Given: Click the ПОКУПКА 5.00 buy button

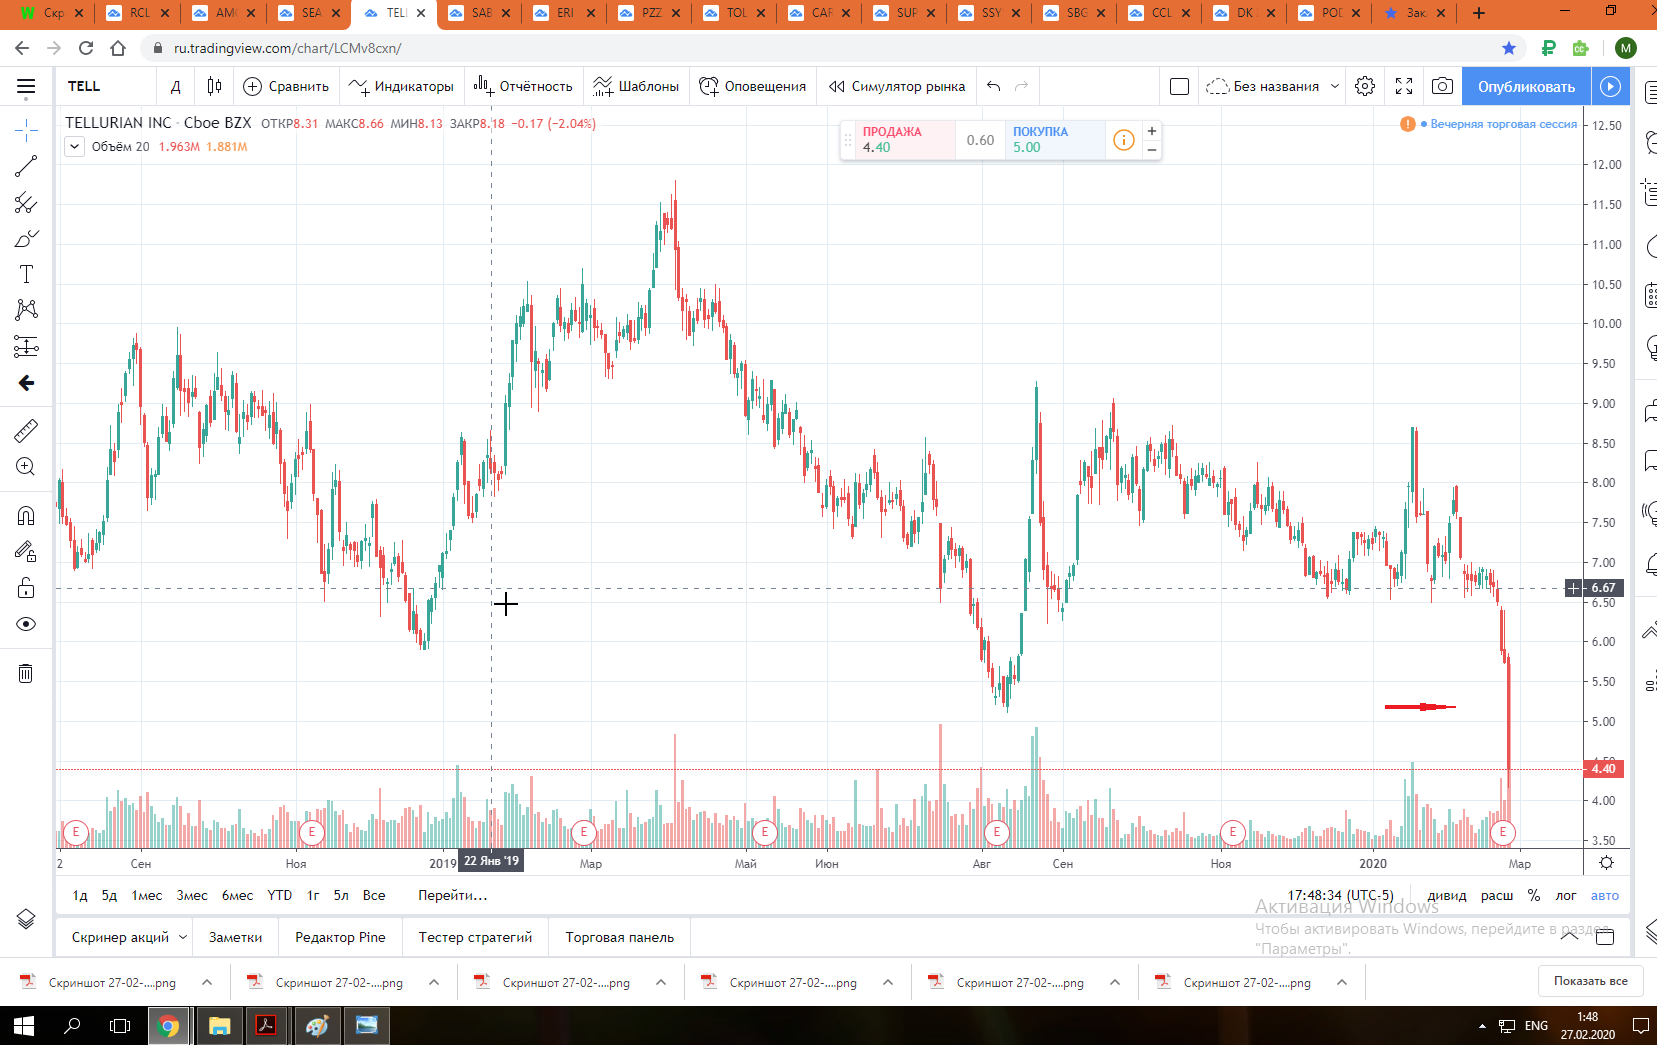Looking at the screenshot, I should 1055,139.
